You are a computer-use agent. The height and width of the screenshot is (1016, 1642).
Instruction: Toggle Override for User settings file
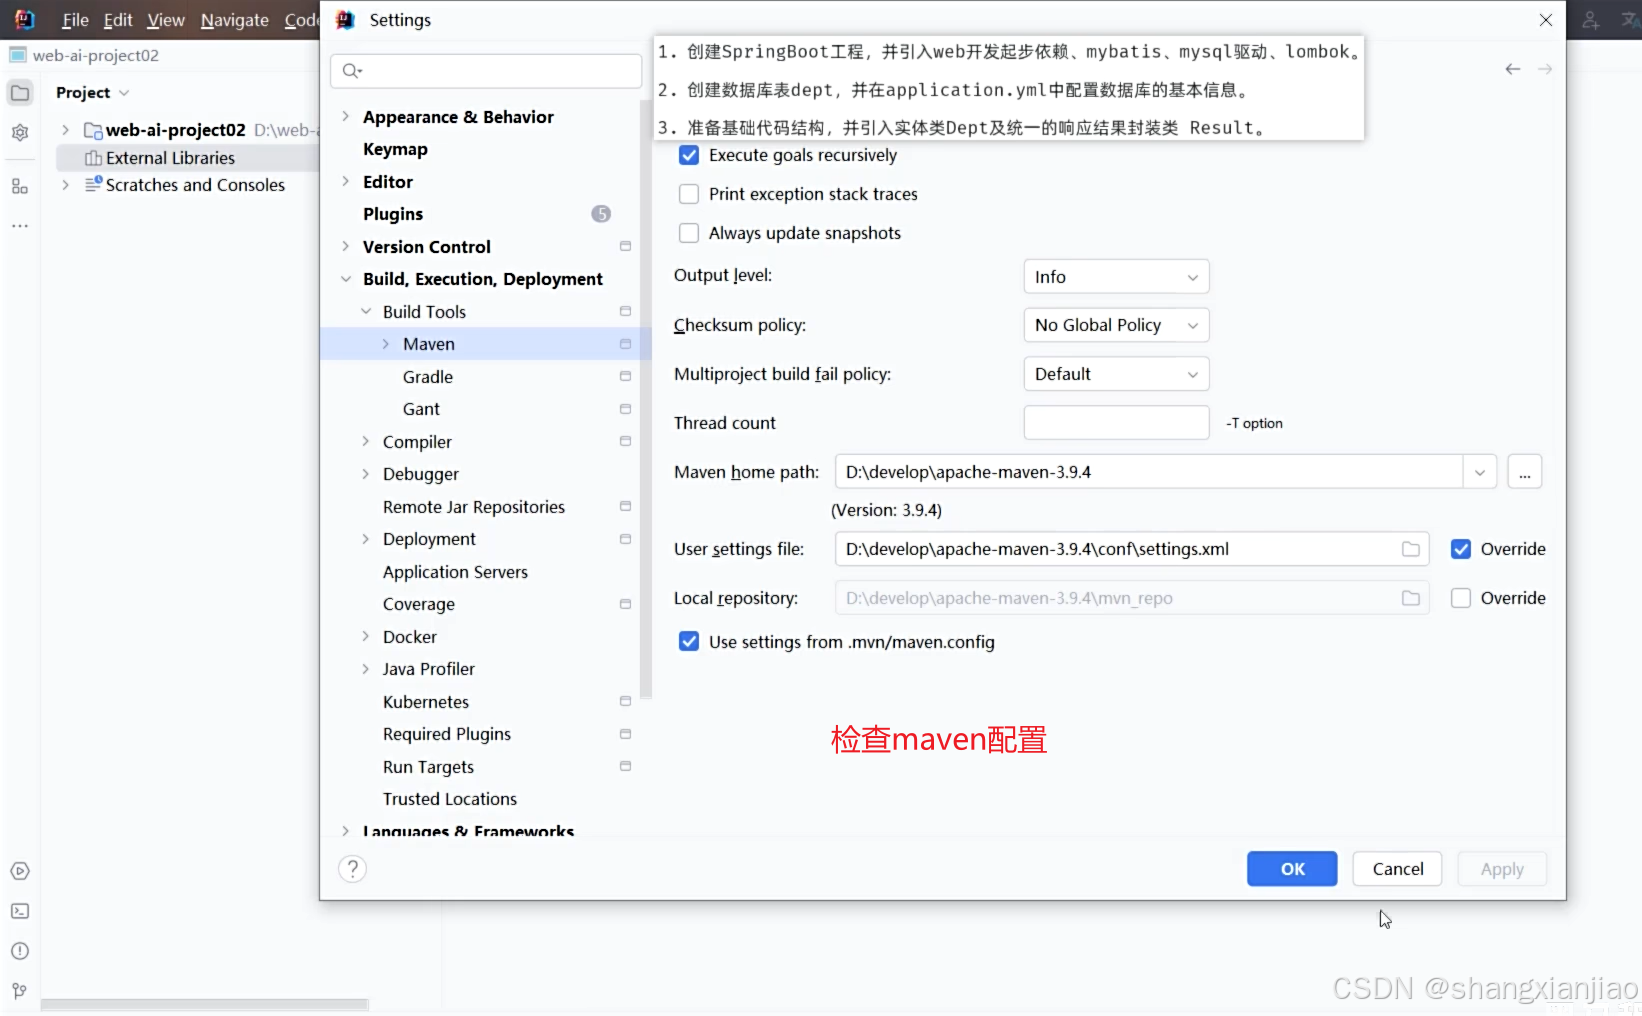click(1461, 549)
